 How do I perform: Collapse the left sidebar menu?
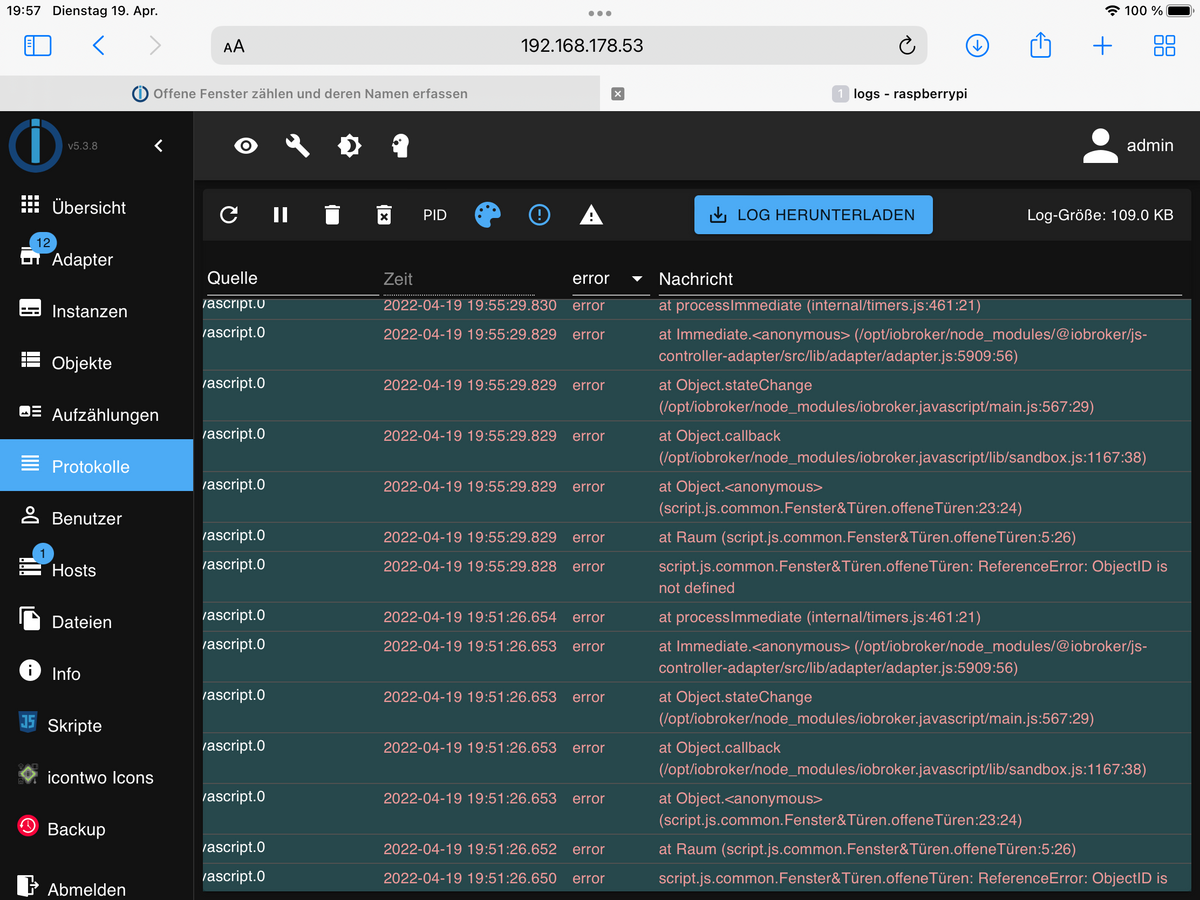pyautogui.click(x=158, y=146)
